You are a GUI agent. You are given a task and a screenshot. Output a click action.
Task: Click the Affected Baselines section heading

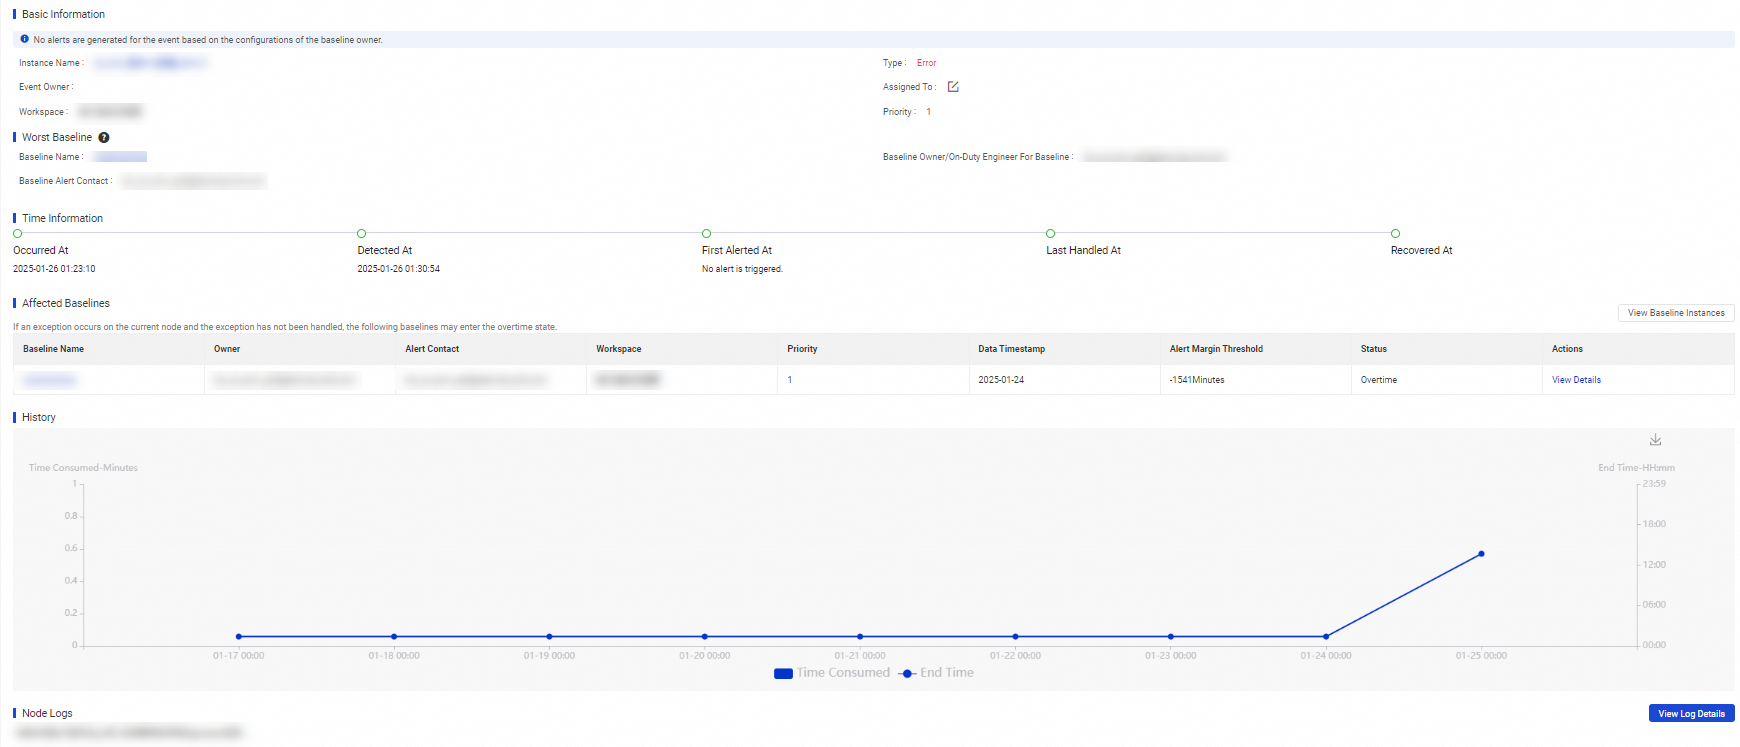point(66,303)
